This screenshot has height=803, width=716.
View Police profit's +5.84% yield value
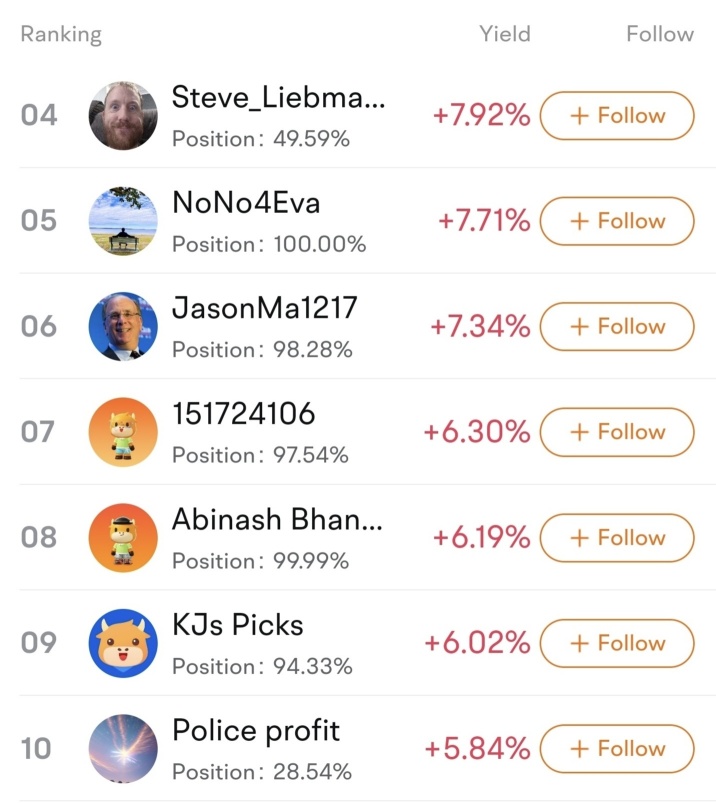[477, 749]
